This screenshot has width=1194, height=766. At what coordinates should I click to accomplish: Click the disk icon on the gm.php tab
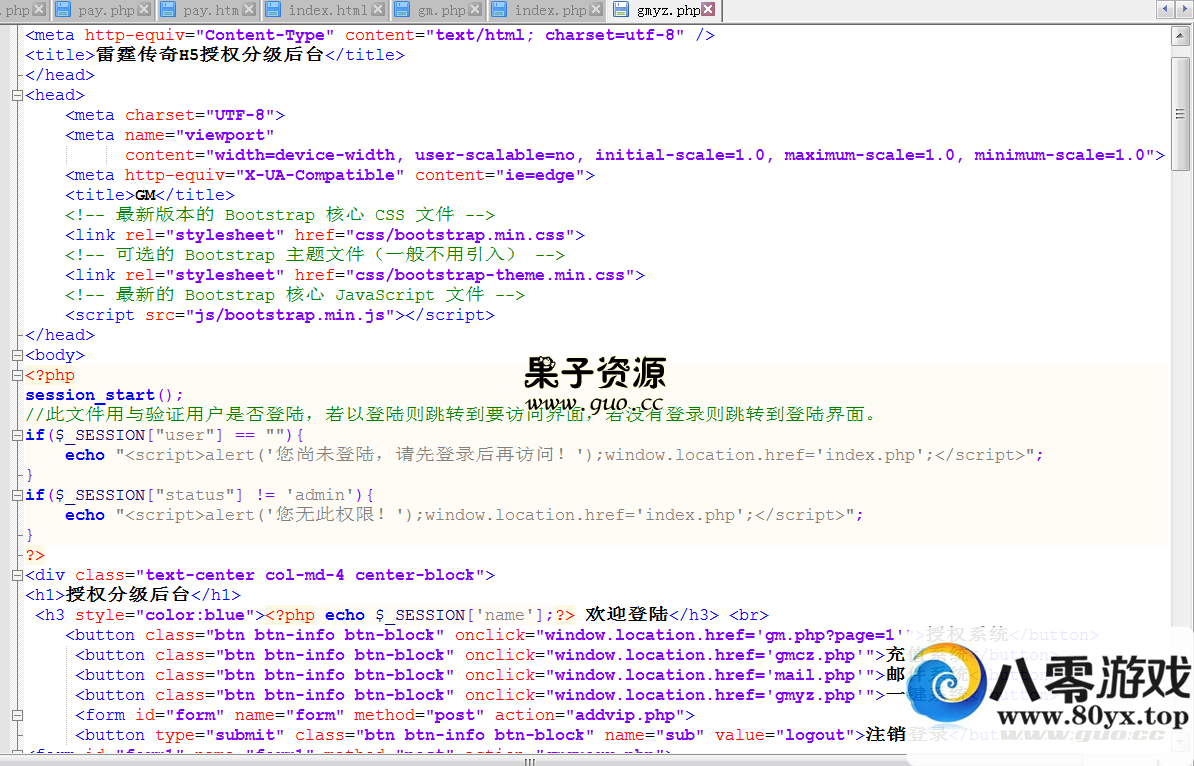coord(402,10)
